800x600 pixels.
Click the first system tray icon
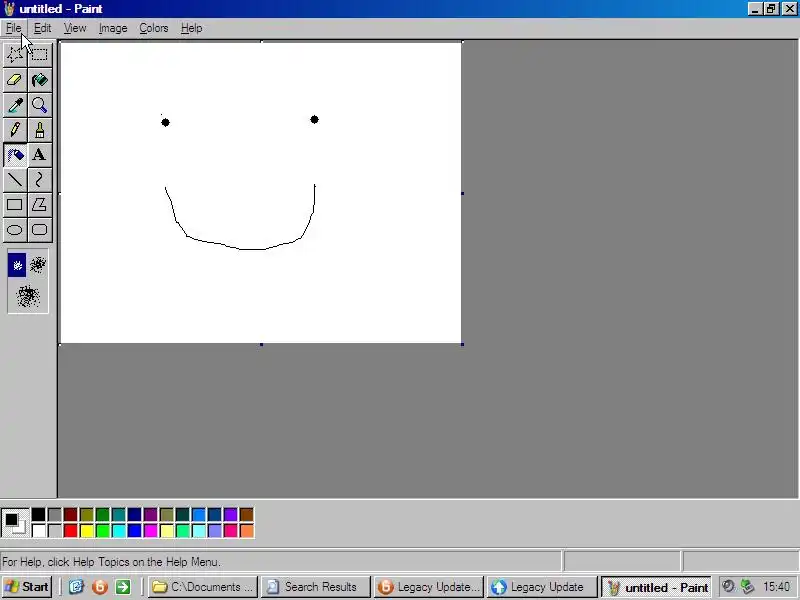tap(729, 587)
